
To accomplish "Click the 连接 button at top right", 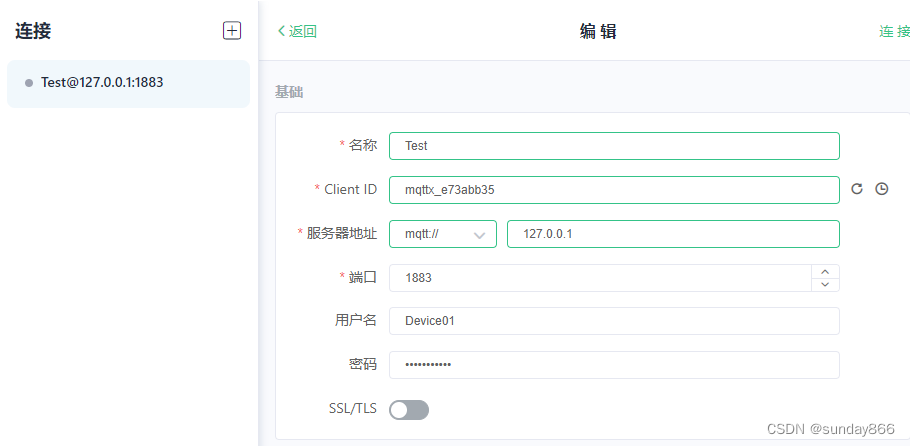I will pyautogui.click(x=894, y=31).
